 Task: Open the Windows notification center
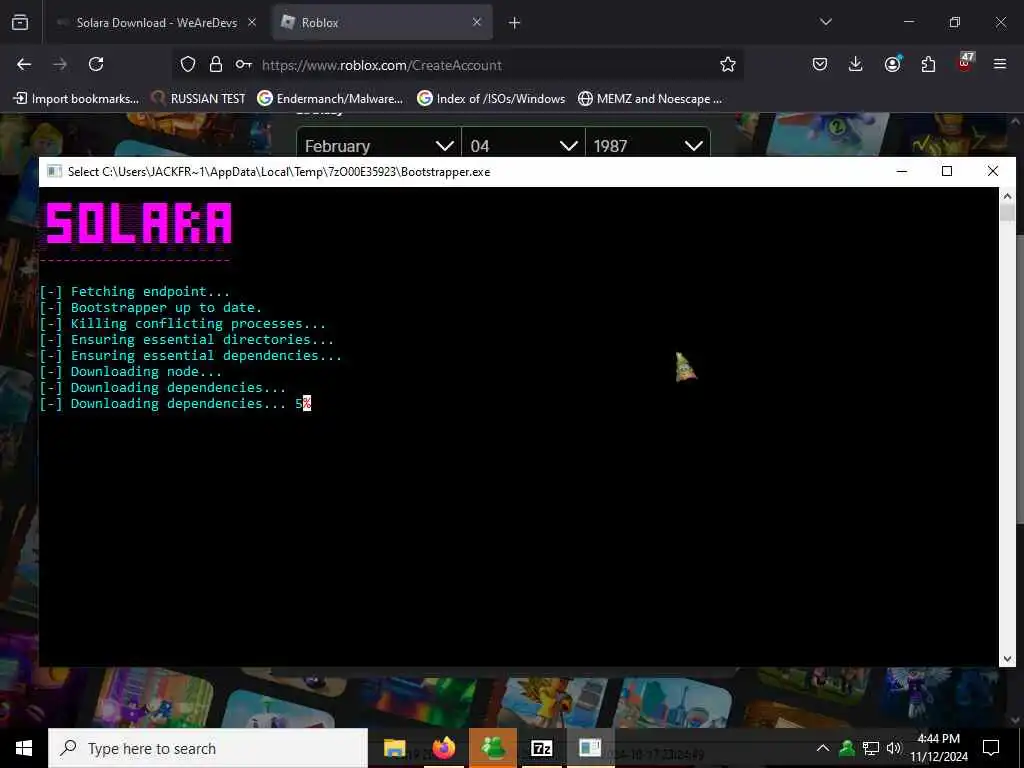tap(991, 748)
